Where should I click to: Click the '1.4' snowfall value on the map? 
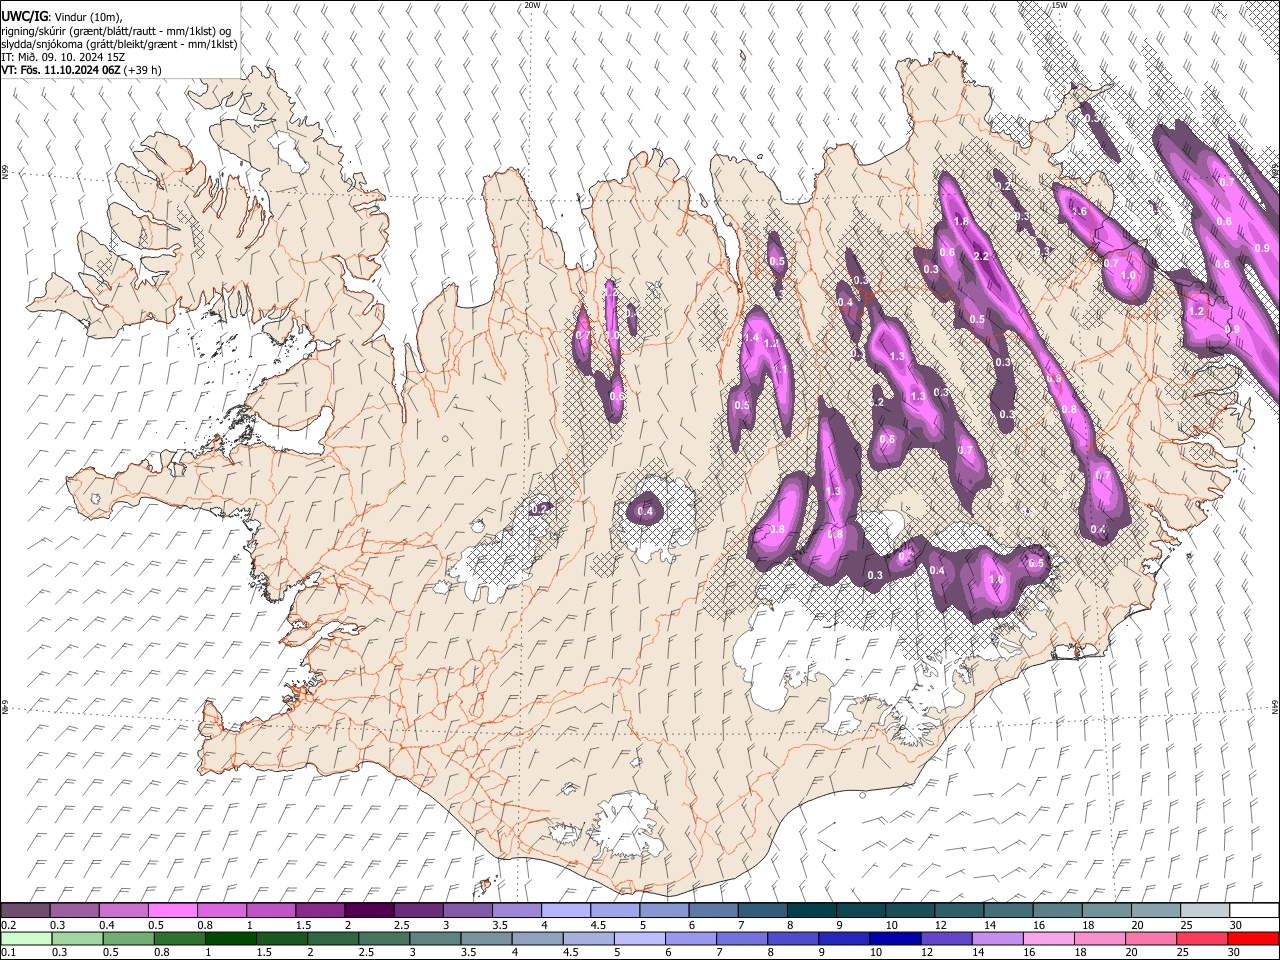tap(751, 338)
